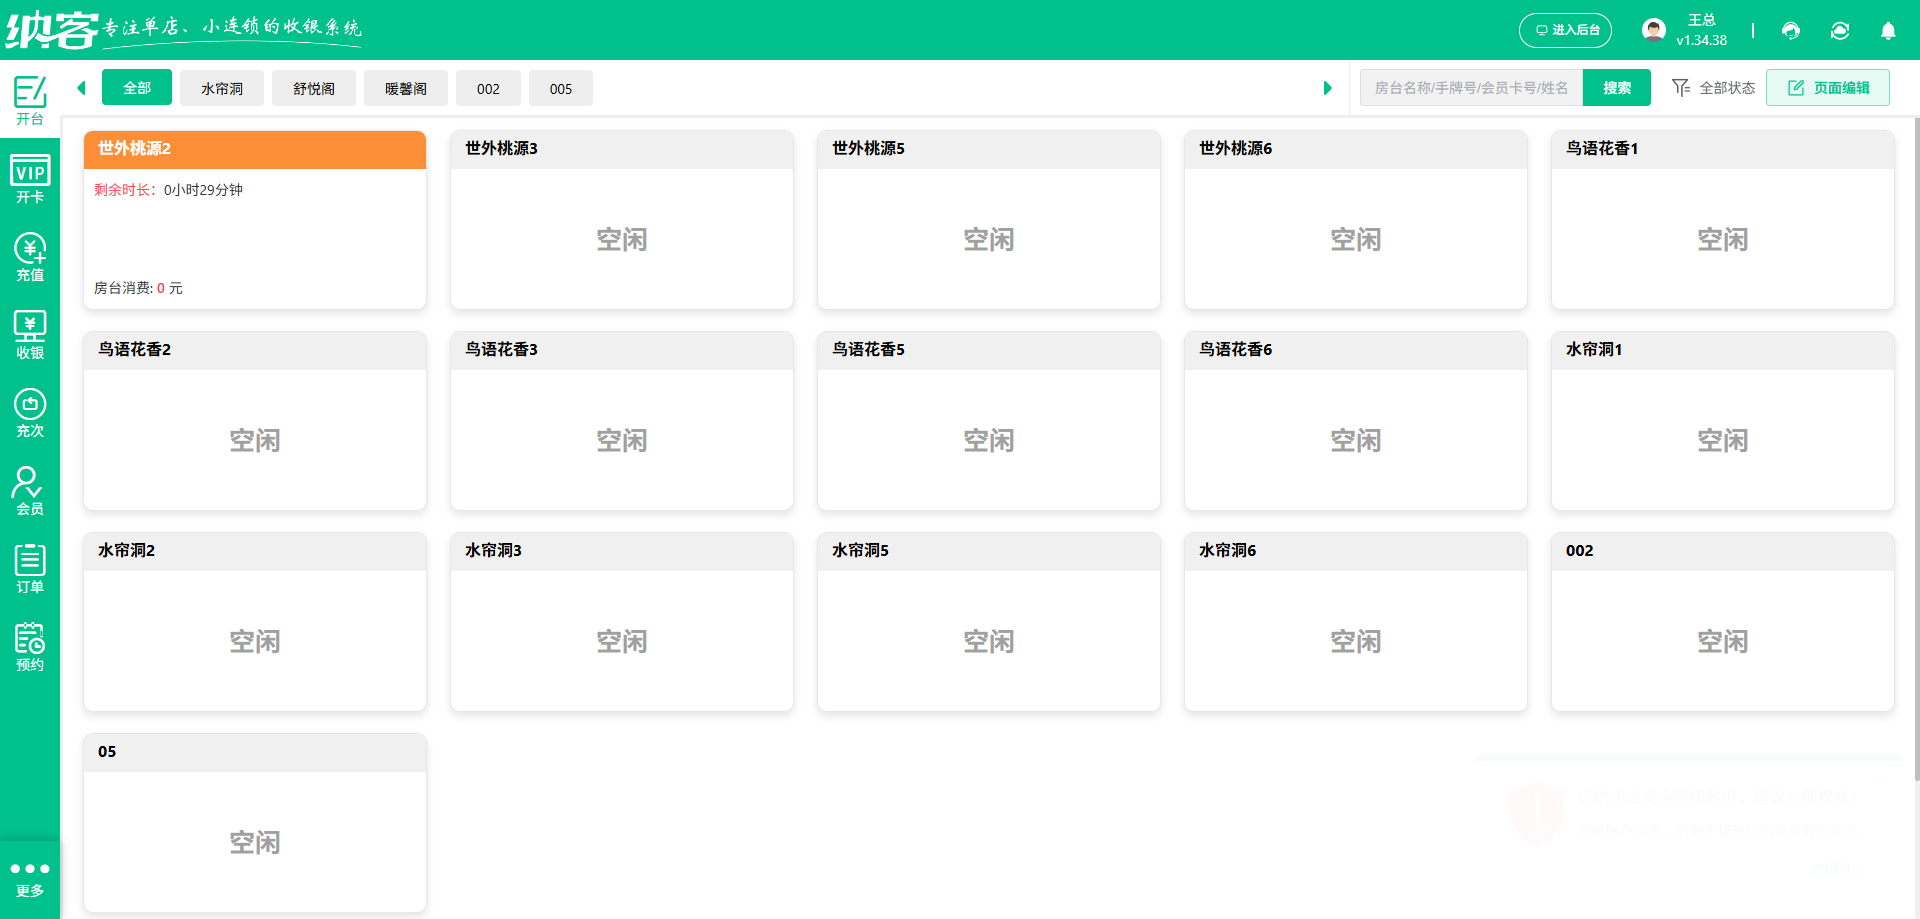Select the occupied 世外桃源2 room card
Image resolution: width=1920 pixels, height=919 pixels.
tap(254, 219)
